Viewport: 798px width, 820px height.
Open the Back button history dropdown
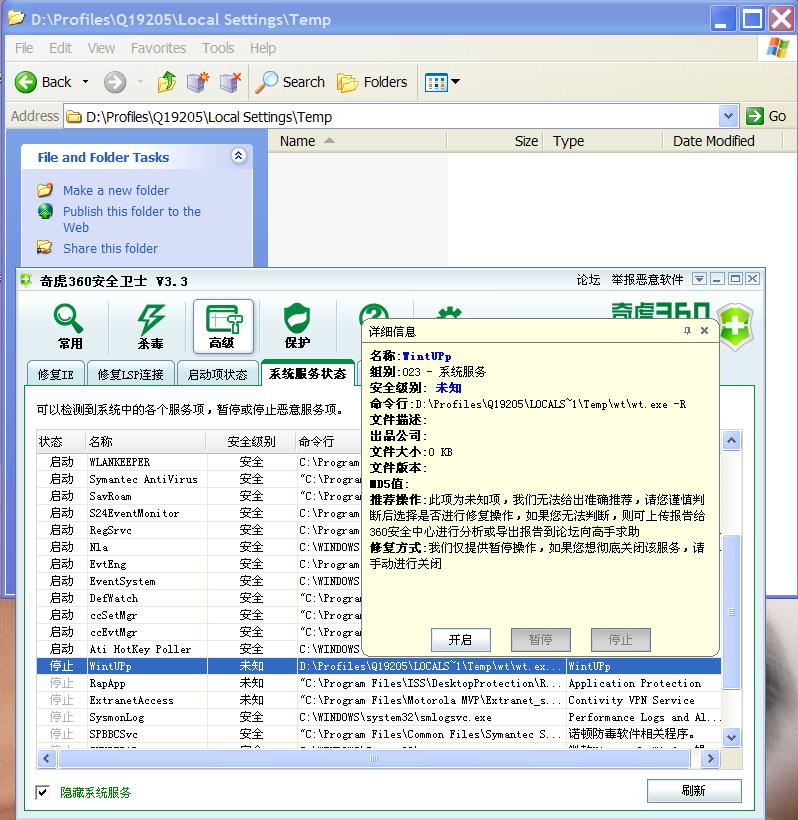pyautogui.click(x=85, y=82)
